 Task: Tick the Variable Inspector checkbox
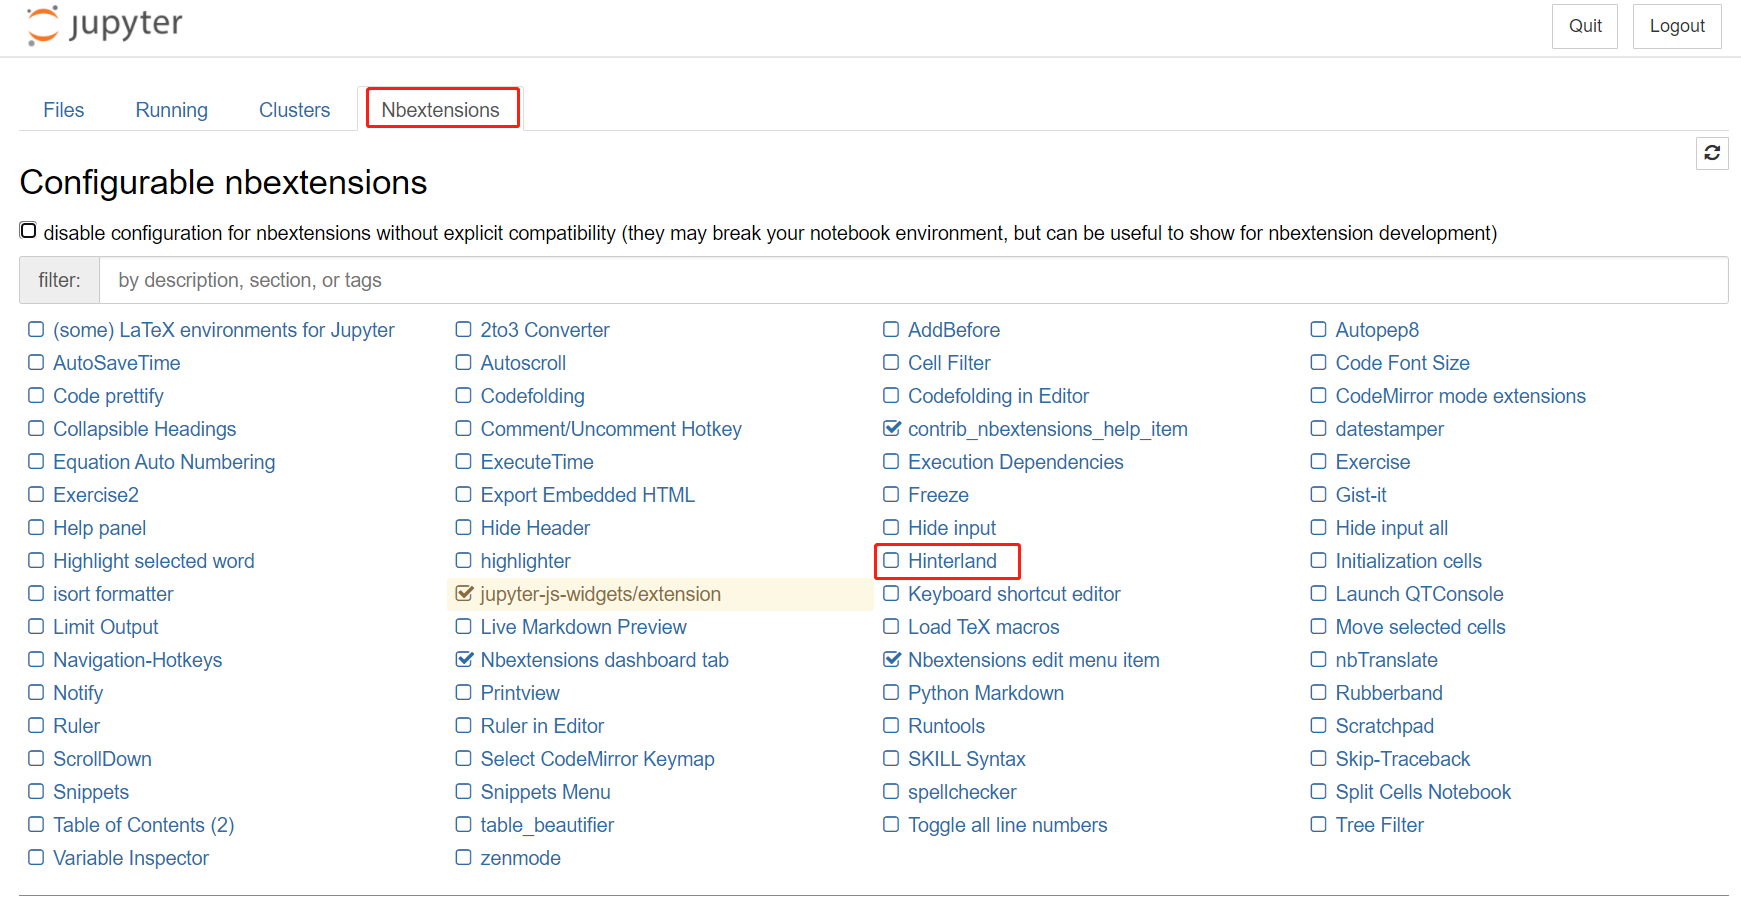(36, 858)
